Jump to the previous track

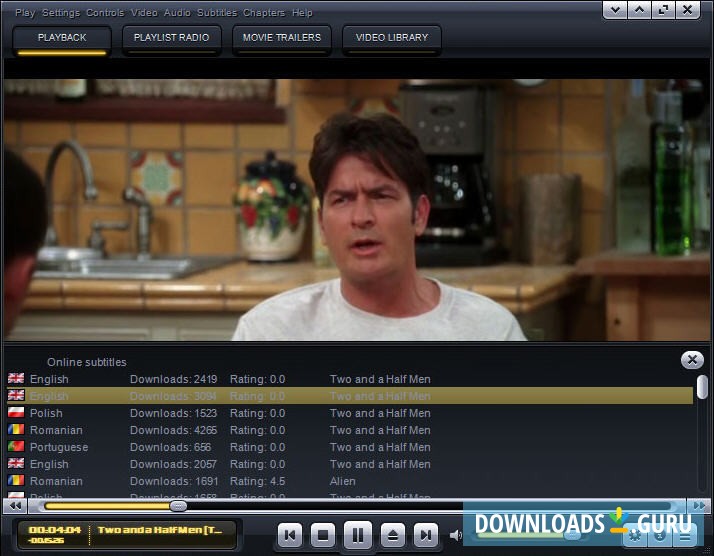tap(290, 535)
